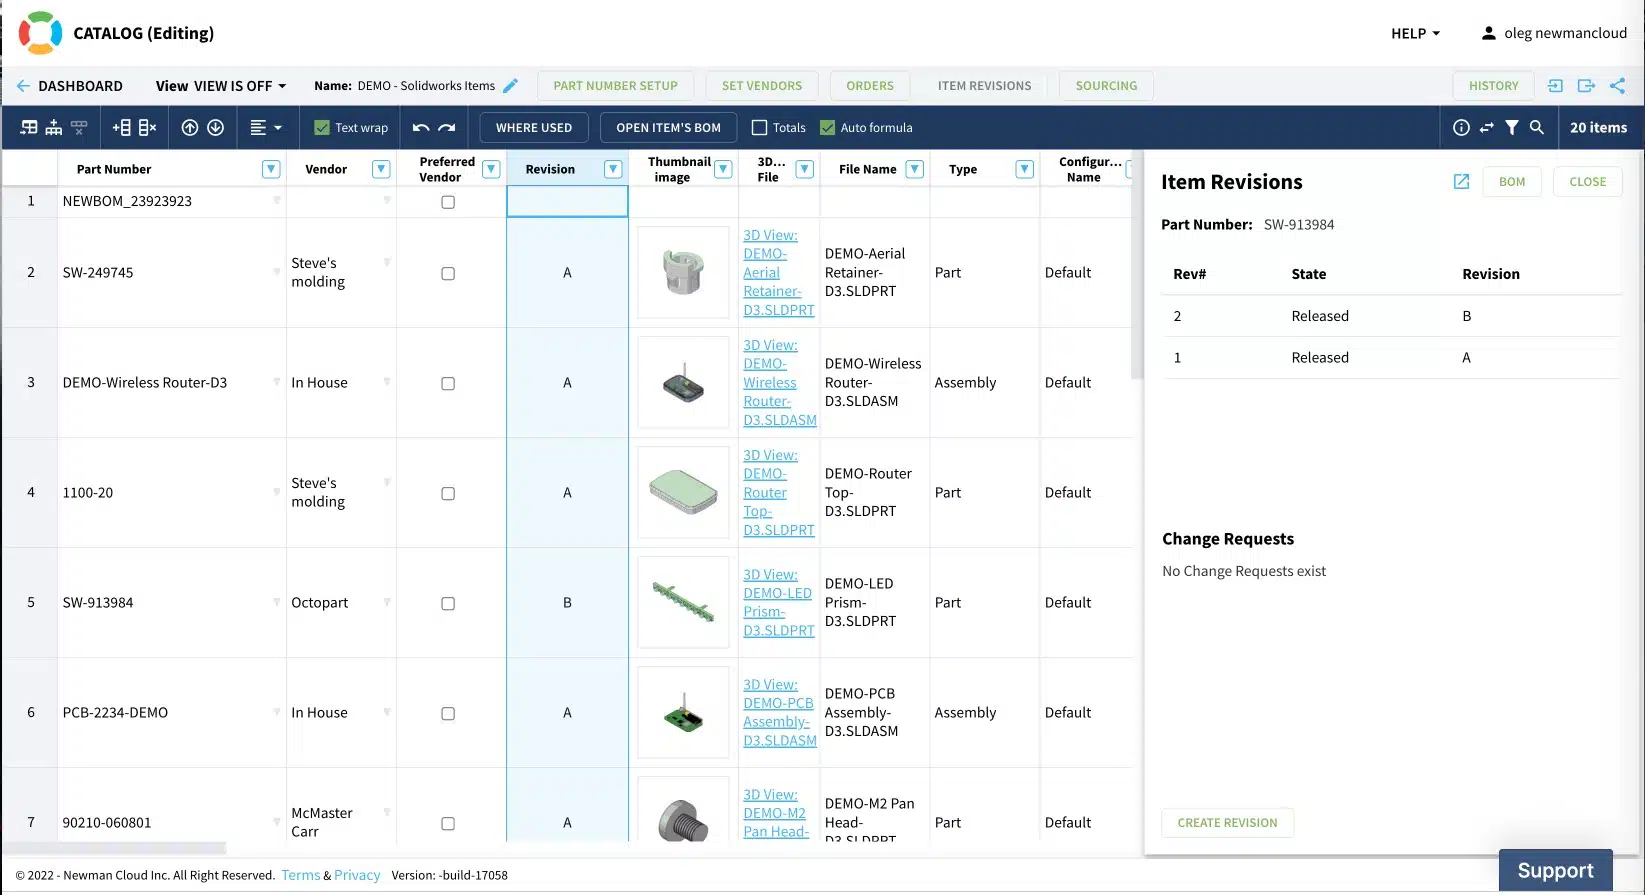Check Preferred Vendor for PCB-2234-DEMO
This screenshot has height=895, width=1645.
coord(448,713)
